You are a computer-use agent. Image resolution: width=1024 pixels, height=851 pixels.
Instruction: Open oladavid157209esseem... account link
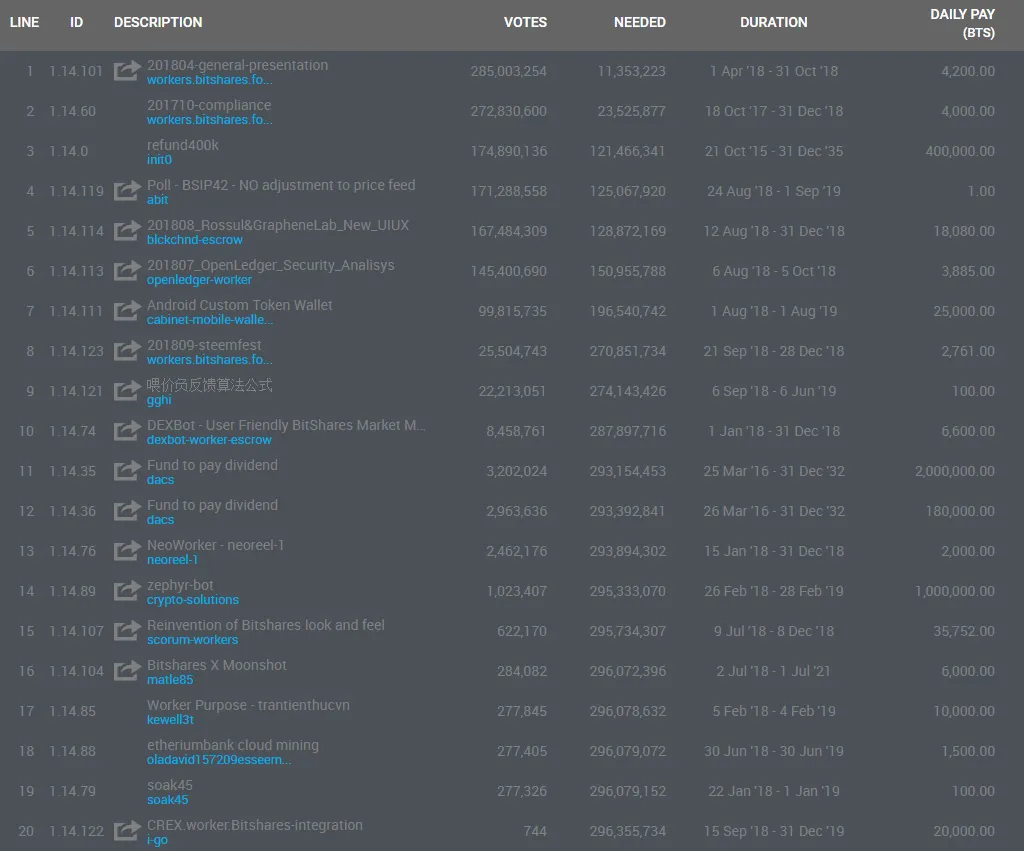pyautogui.click(x=219, y=760)
